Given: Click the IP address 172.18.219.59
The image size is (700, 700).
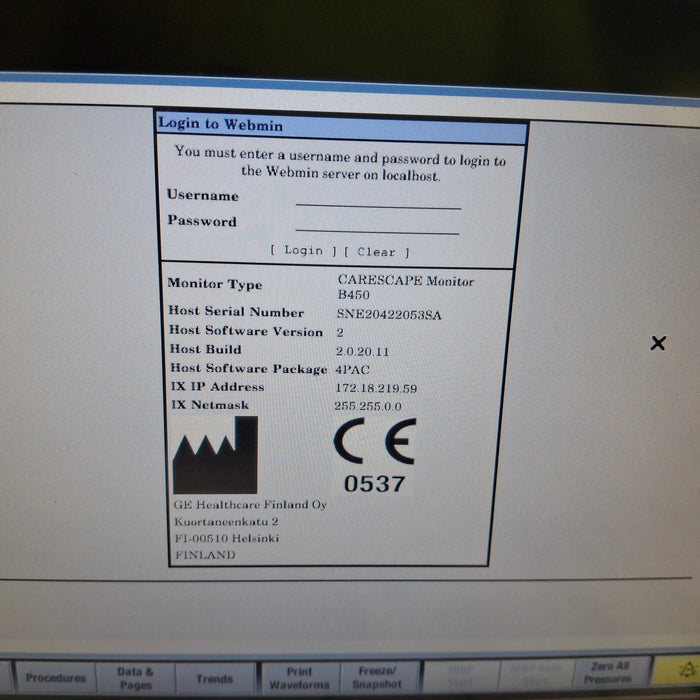Looking at the screenshot, I should pos(376,388).
